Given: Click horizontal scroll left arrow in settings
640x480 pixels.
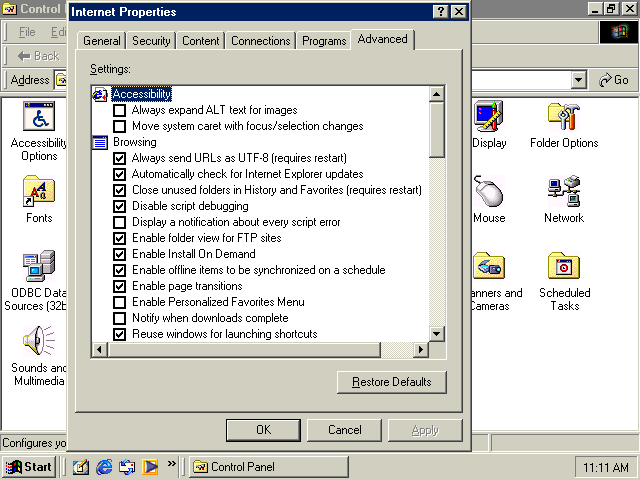Looking at the screenshot, I should (x=99, y=350).
